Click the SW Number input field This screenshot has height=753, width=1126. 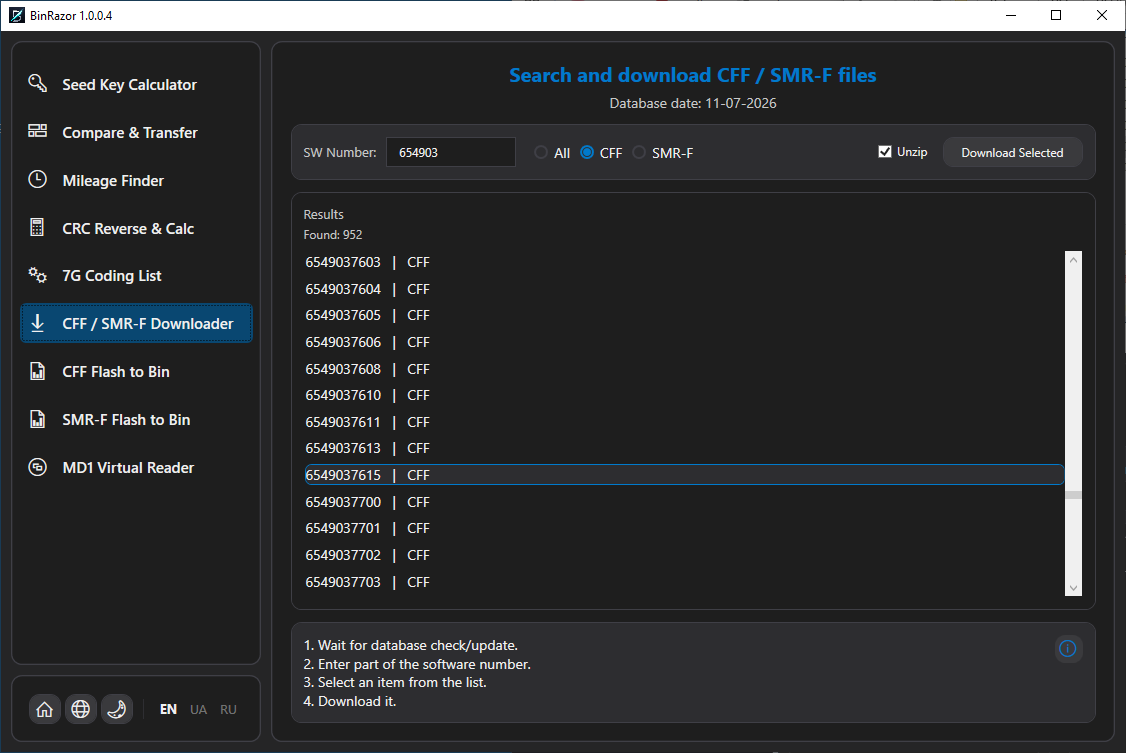(451, 152)
